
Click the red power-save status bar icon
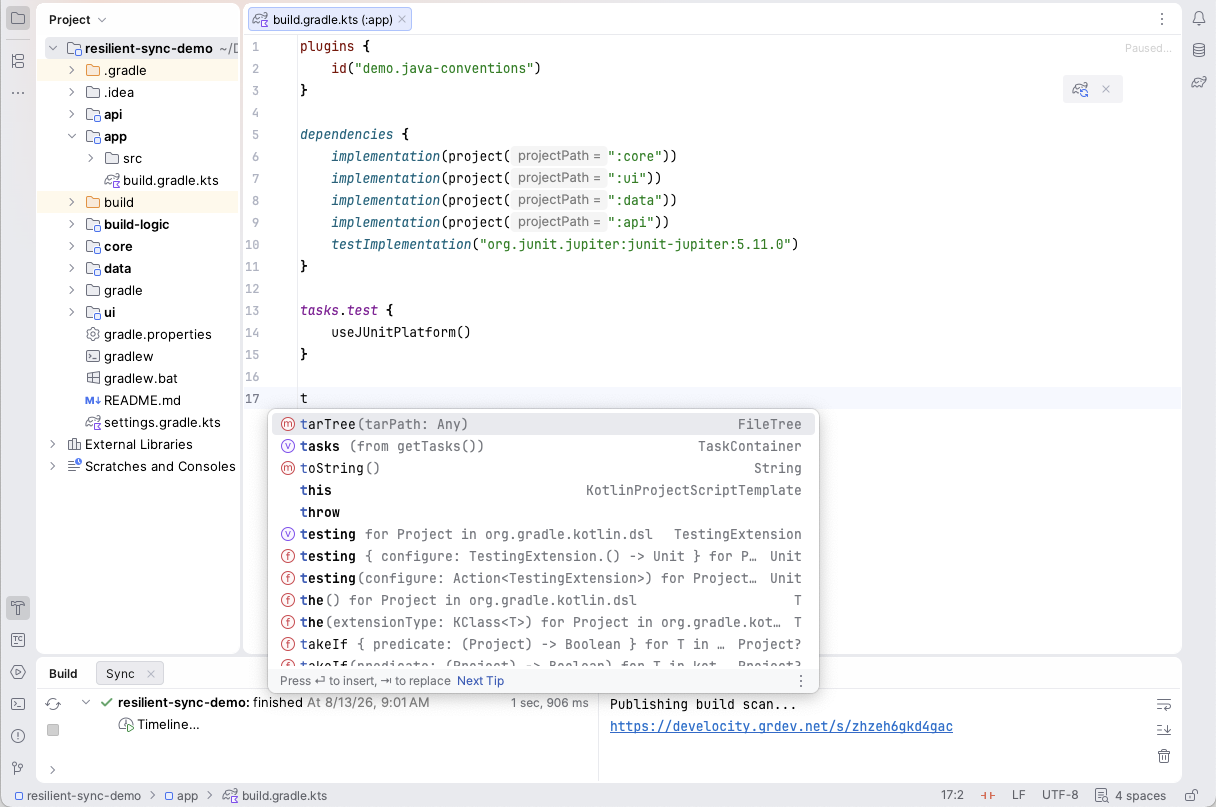pos(987,796)
